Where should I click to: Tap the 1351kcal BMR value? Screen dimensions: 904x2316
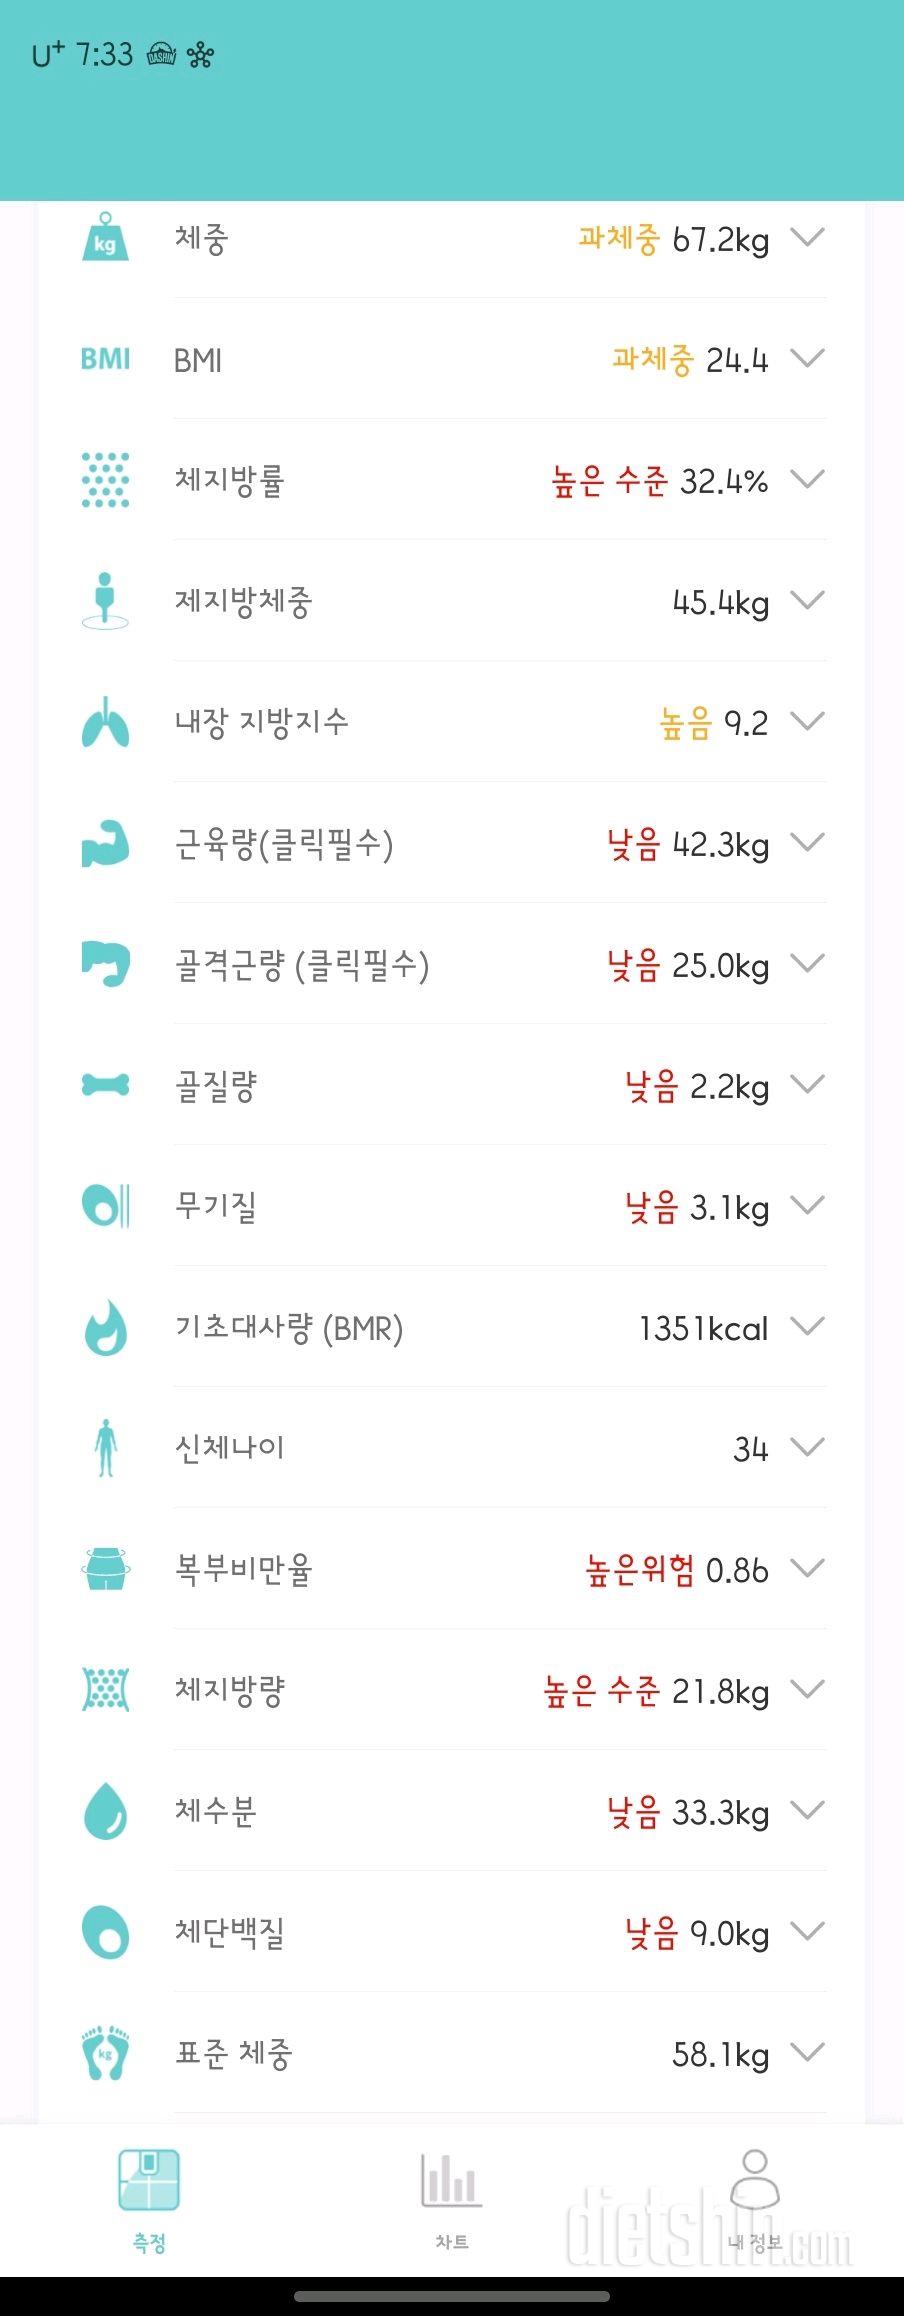(x=703, y=1328)
